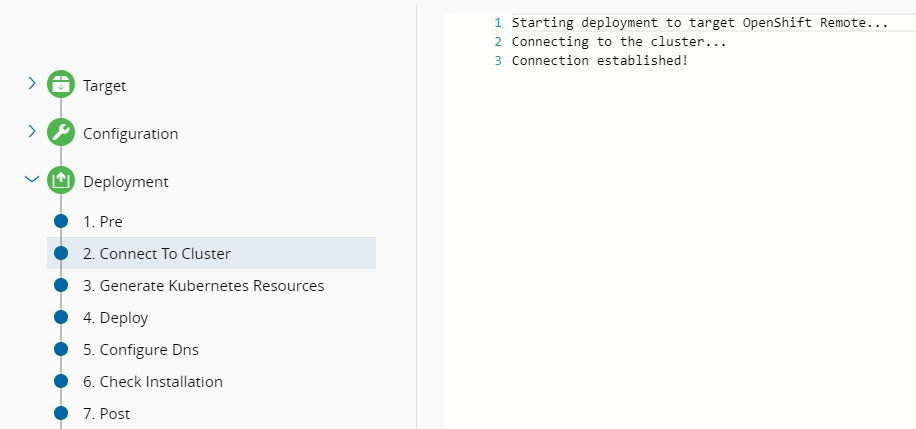
Task: Select the 1. Pre step
Action: [x=103, y=221]
